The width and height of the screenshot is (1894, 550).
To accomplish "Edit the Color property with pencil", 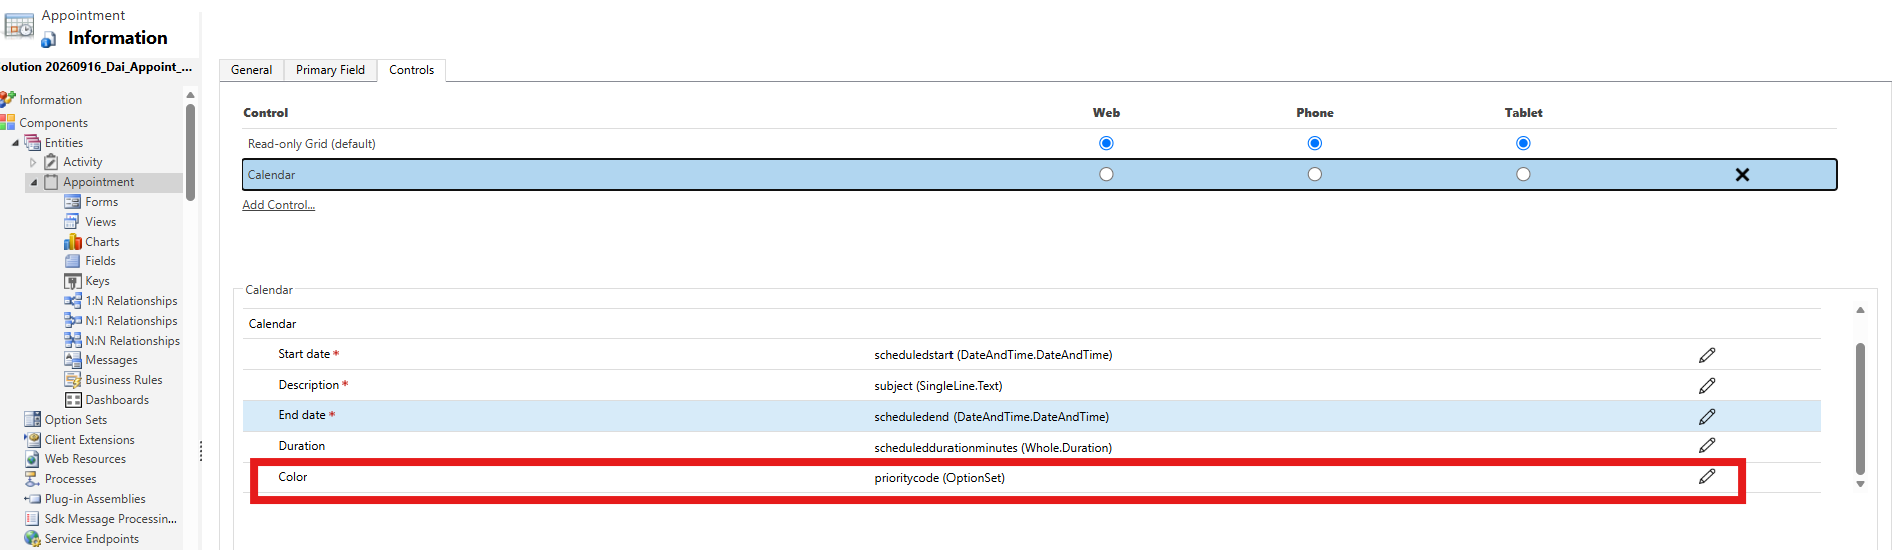I will pos(1707,477).
